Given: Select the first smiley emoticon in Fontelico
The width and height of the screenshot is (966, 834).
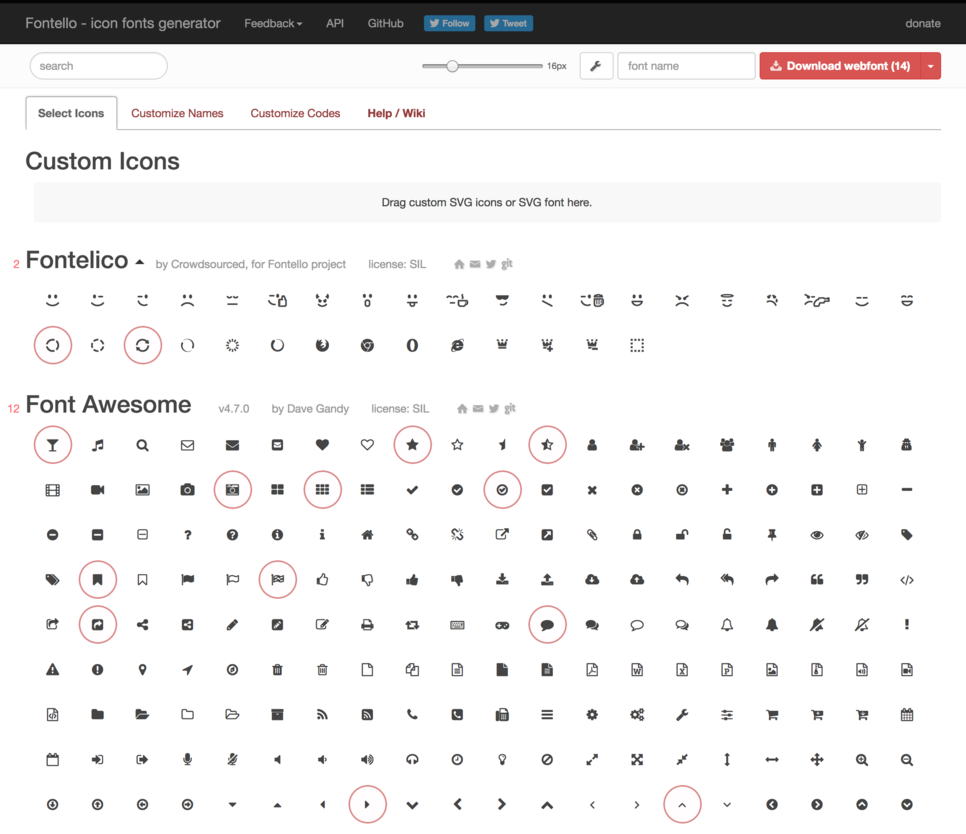Looking at the screenshot, I should [x=52, y=300].
